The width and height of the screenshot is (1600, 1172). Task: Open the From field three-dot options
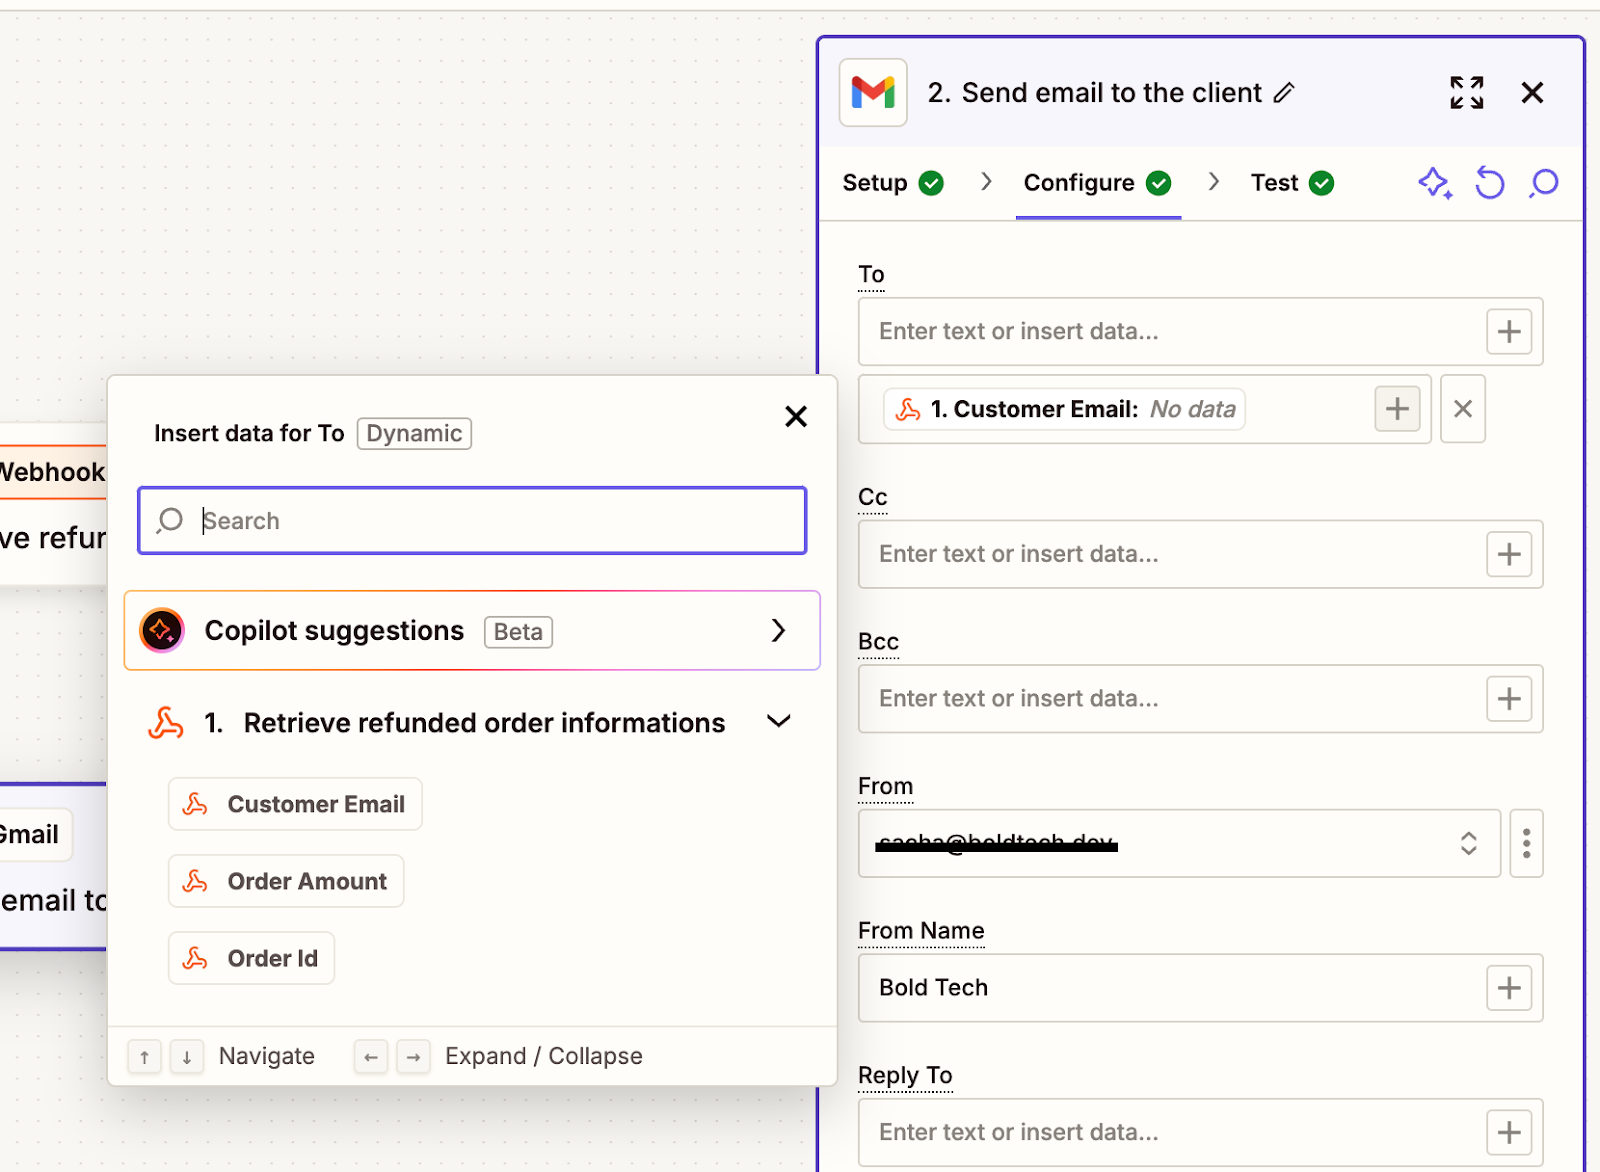click(x=1526, y=843)
